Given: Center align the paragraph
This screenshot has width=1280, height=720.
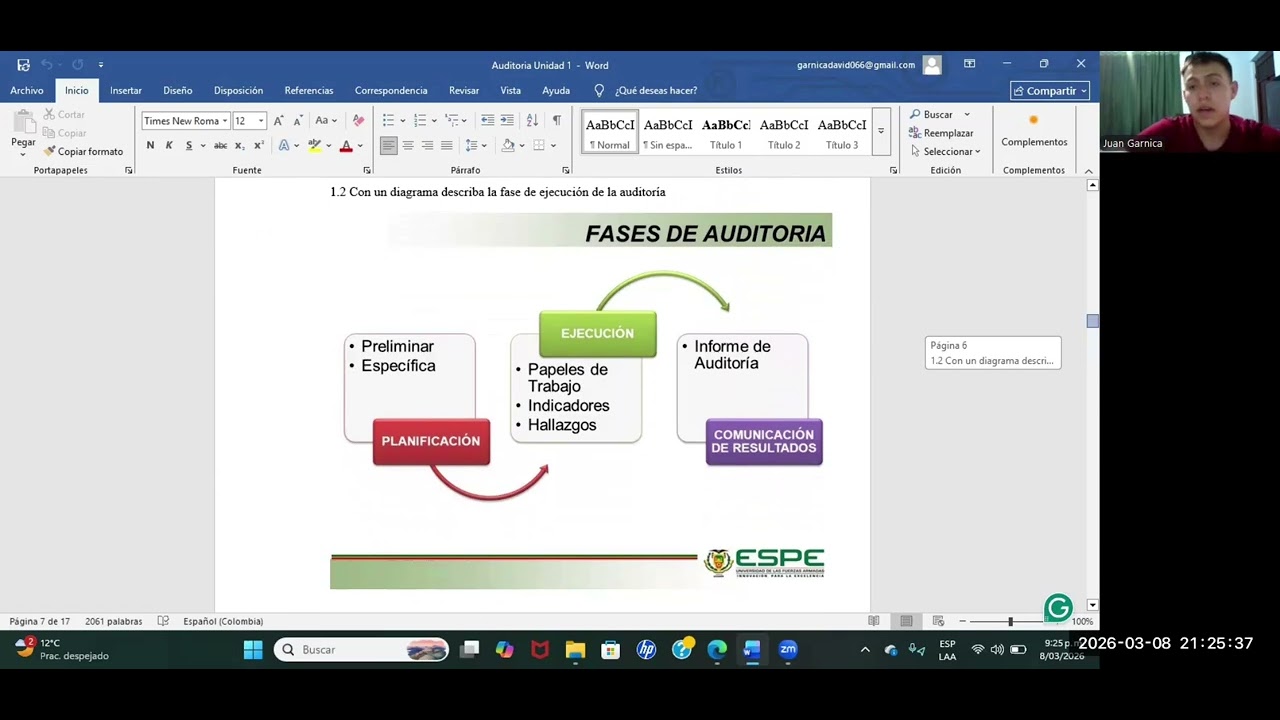Looking at the screenshot, I should pos(408,146).
